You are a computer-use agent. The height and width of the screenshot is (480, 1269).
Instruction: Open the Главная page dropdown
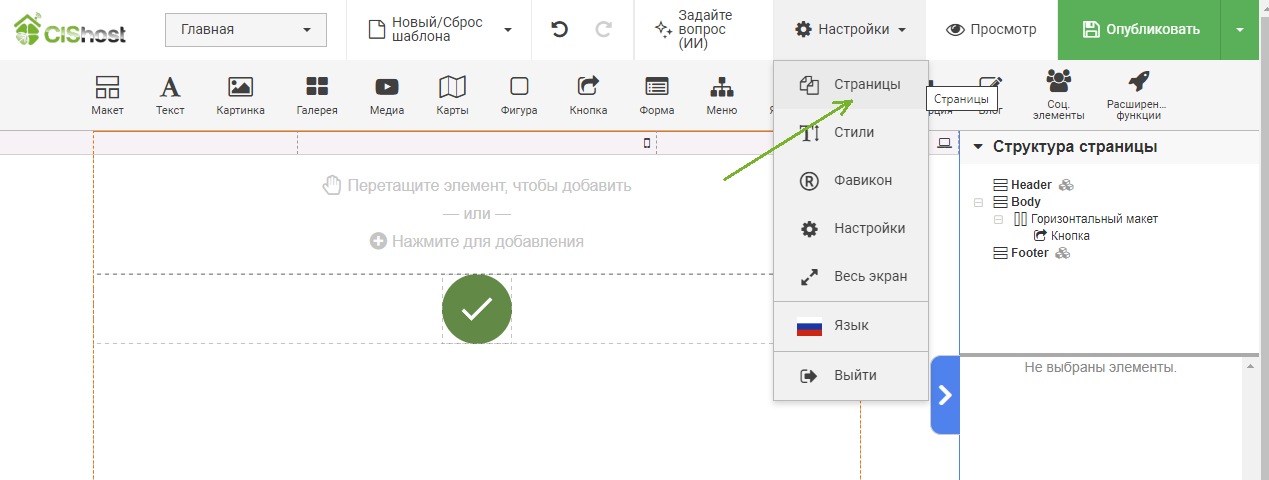[245, 30]
